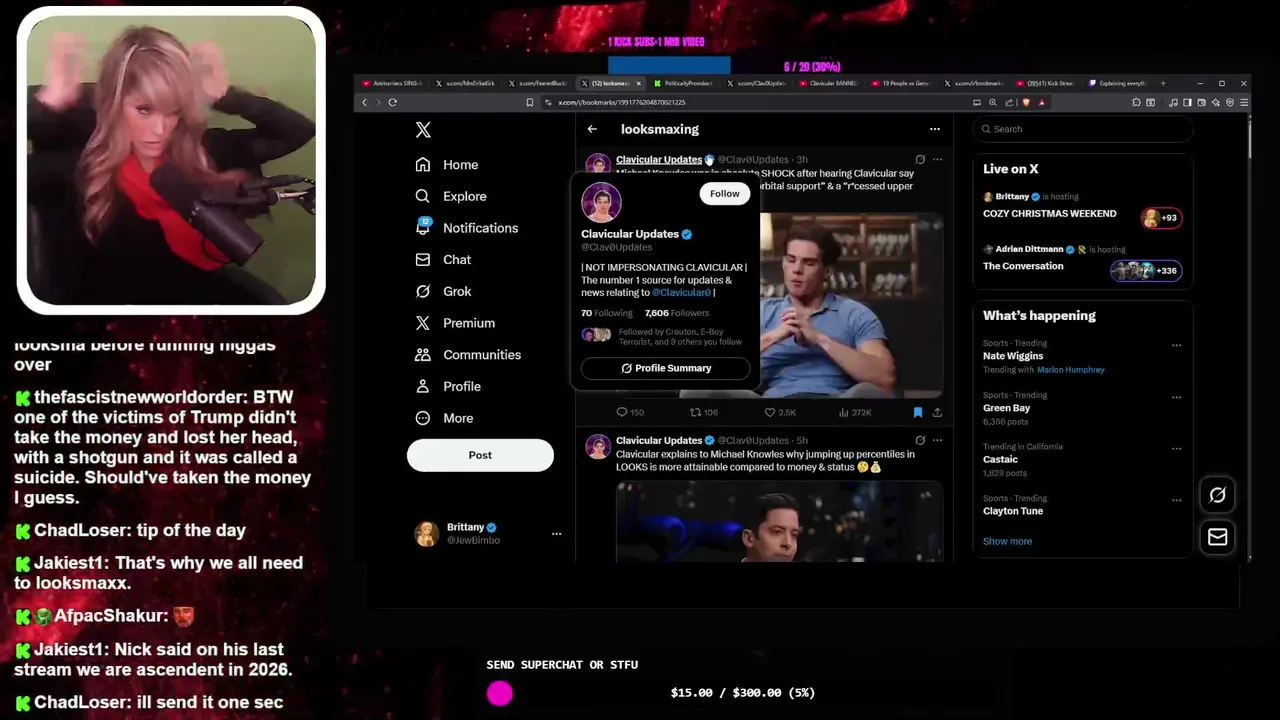Image resolution: width=1280 pixels, height=720 pixels.
Task: Open a new browser tab
Action: click(x=1162, y=84)
